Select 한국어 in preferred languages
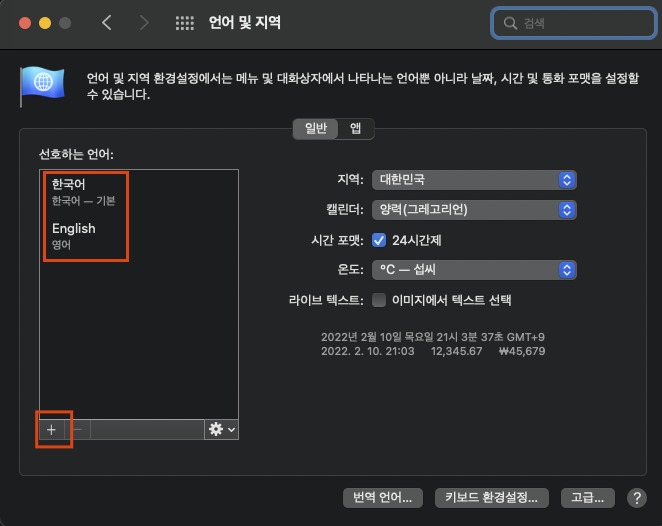The image size is (662, 526). [x=139, y=192]
